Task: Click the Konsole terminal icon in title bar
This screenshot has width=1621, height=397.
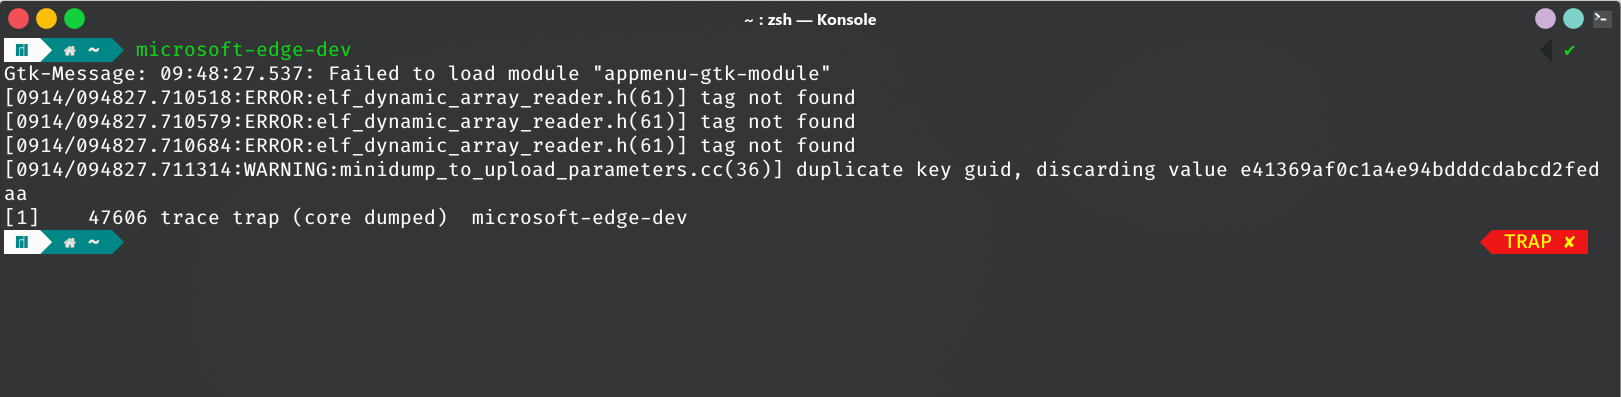Action: [1601, 18]
